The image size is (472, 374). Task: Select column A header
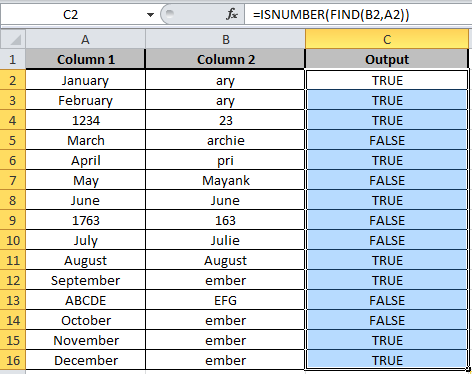85,39
